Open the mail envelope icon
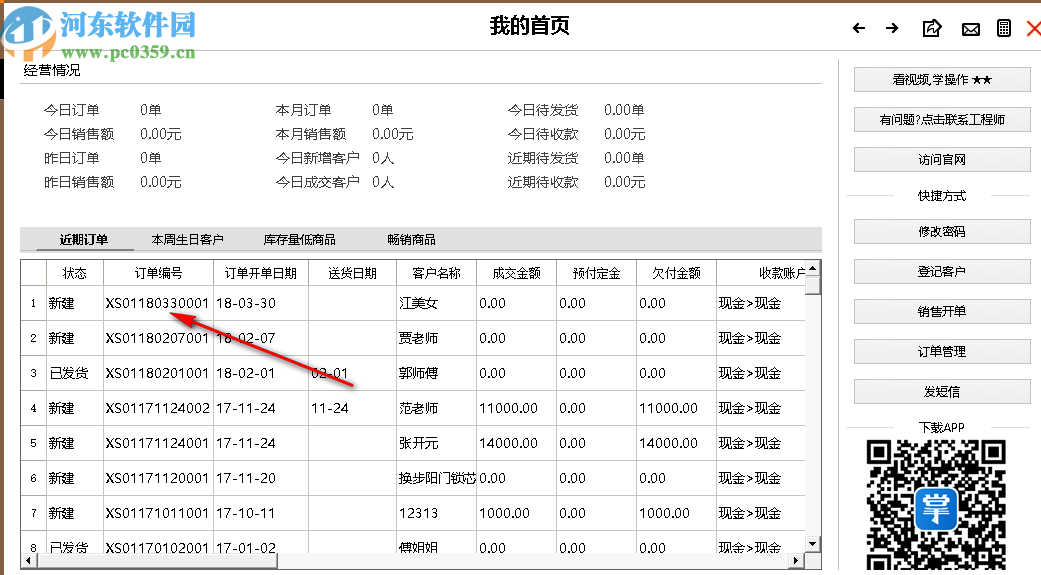The width and height of the screenshot is (1041, 575). point(971,29)
